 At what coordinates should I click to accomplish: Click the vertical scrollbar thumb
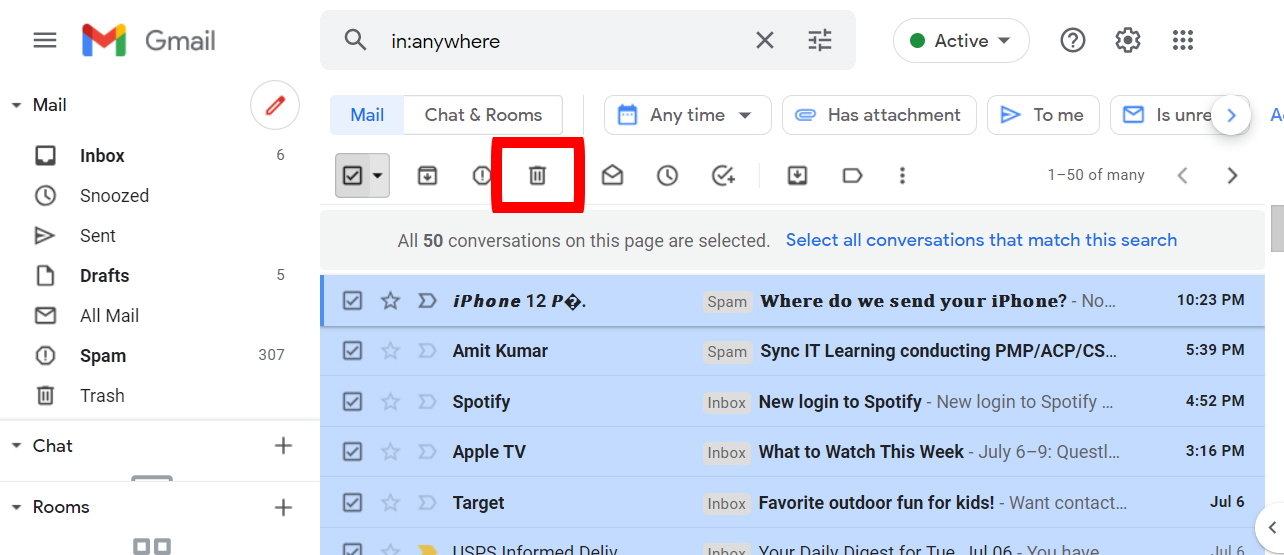pos(1277,228)
